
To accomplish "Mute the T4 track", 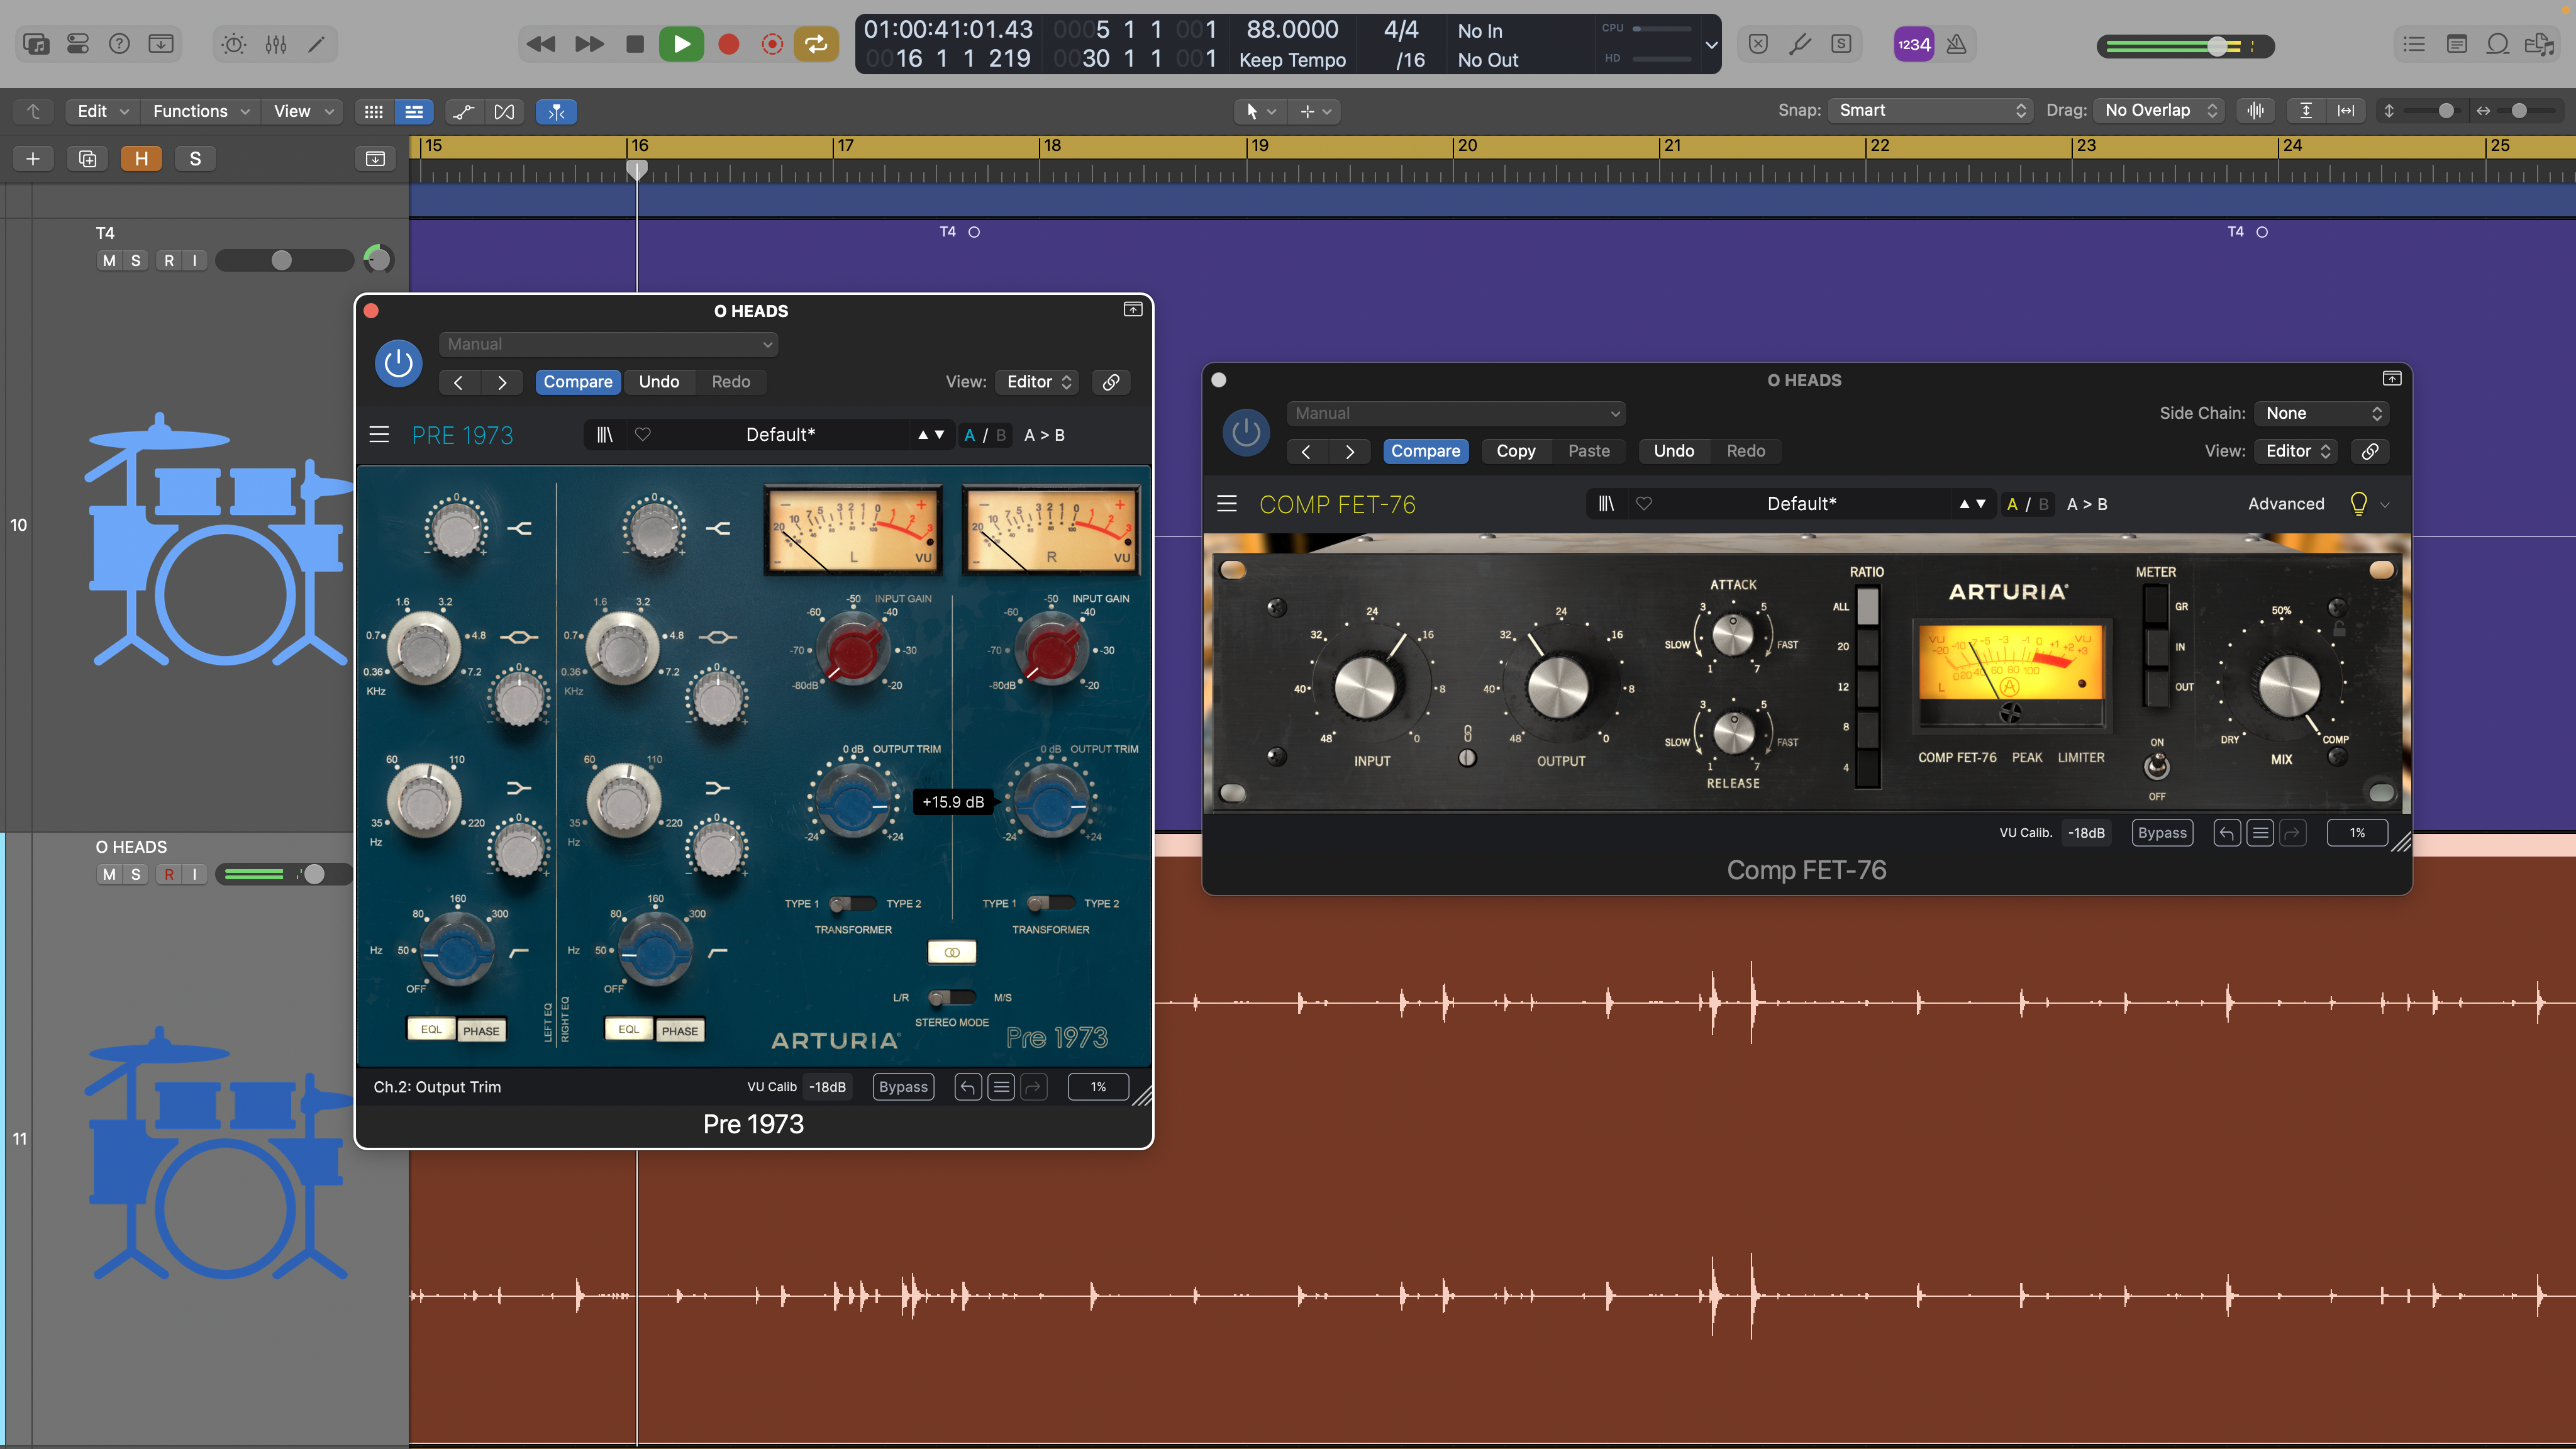I will pos(109,260).
